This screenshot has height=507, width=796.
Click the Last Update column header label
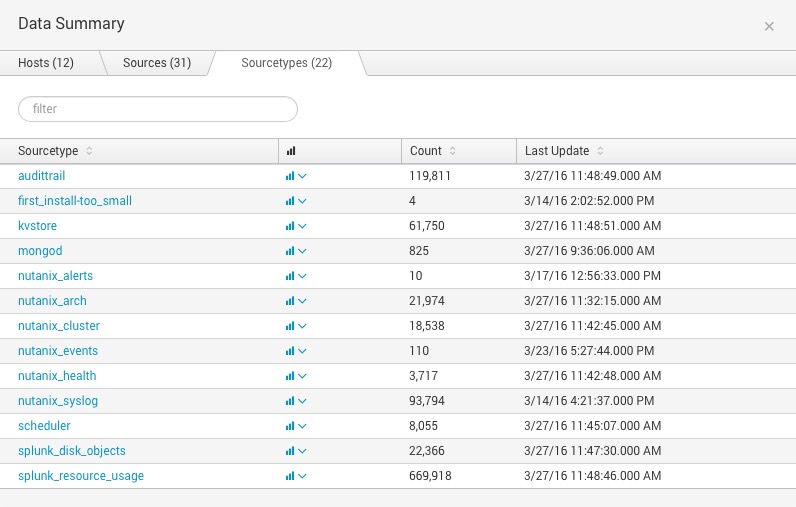tap(557, 151)
